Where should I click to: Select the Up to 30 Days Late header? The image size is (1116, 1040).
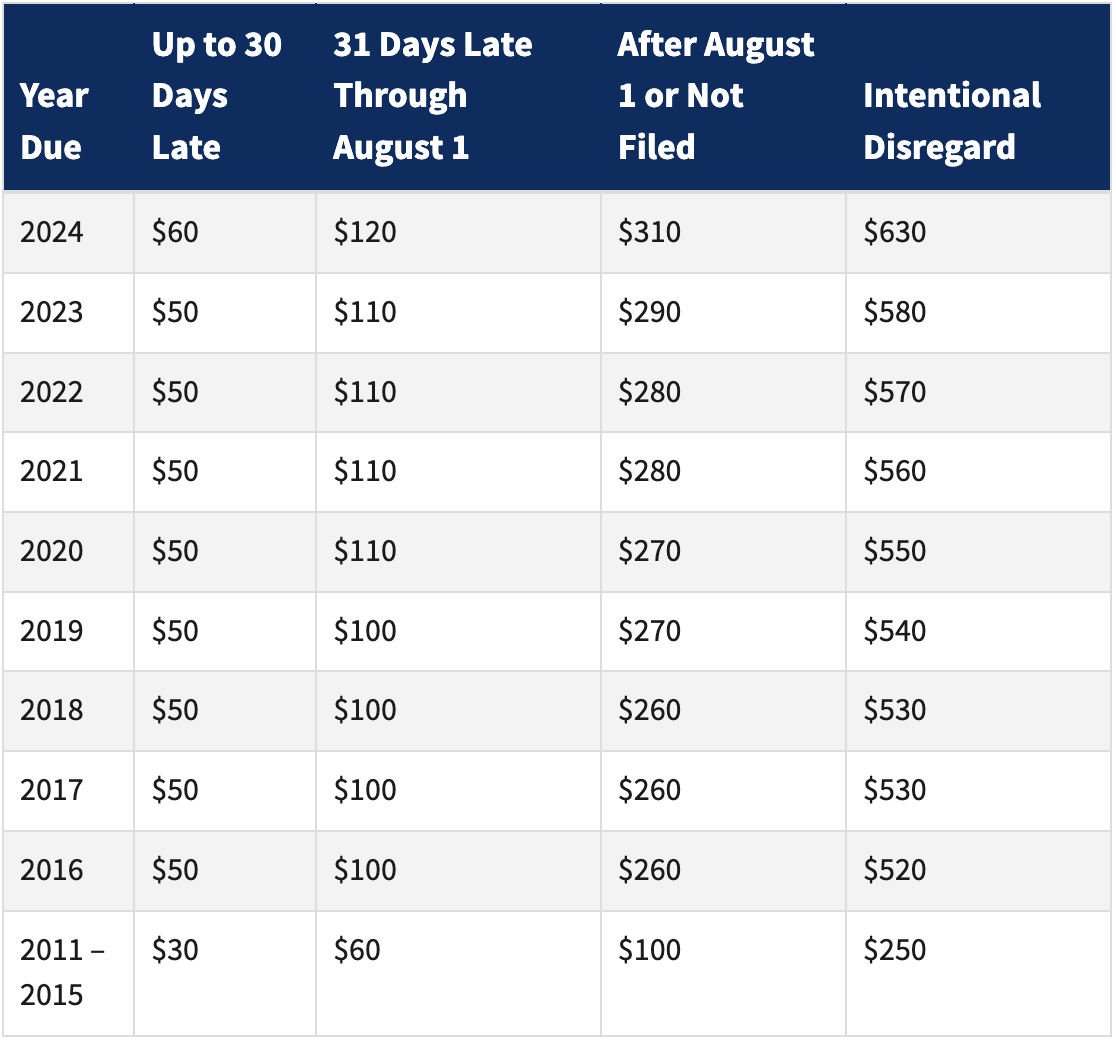pos(216,96)
